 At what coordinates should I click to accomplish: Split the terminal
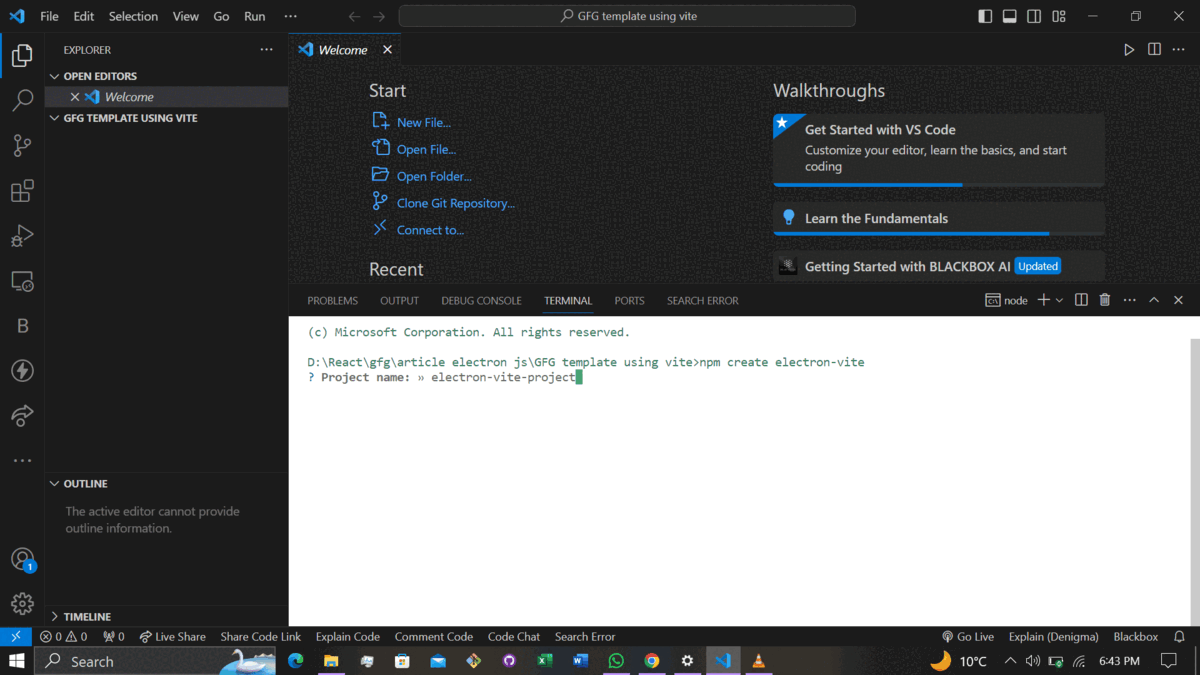click(1081, 300)
